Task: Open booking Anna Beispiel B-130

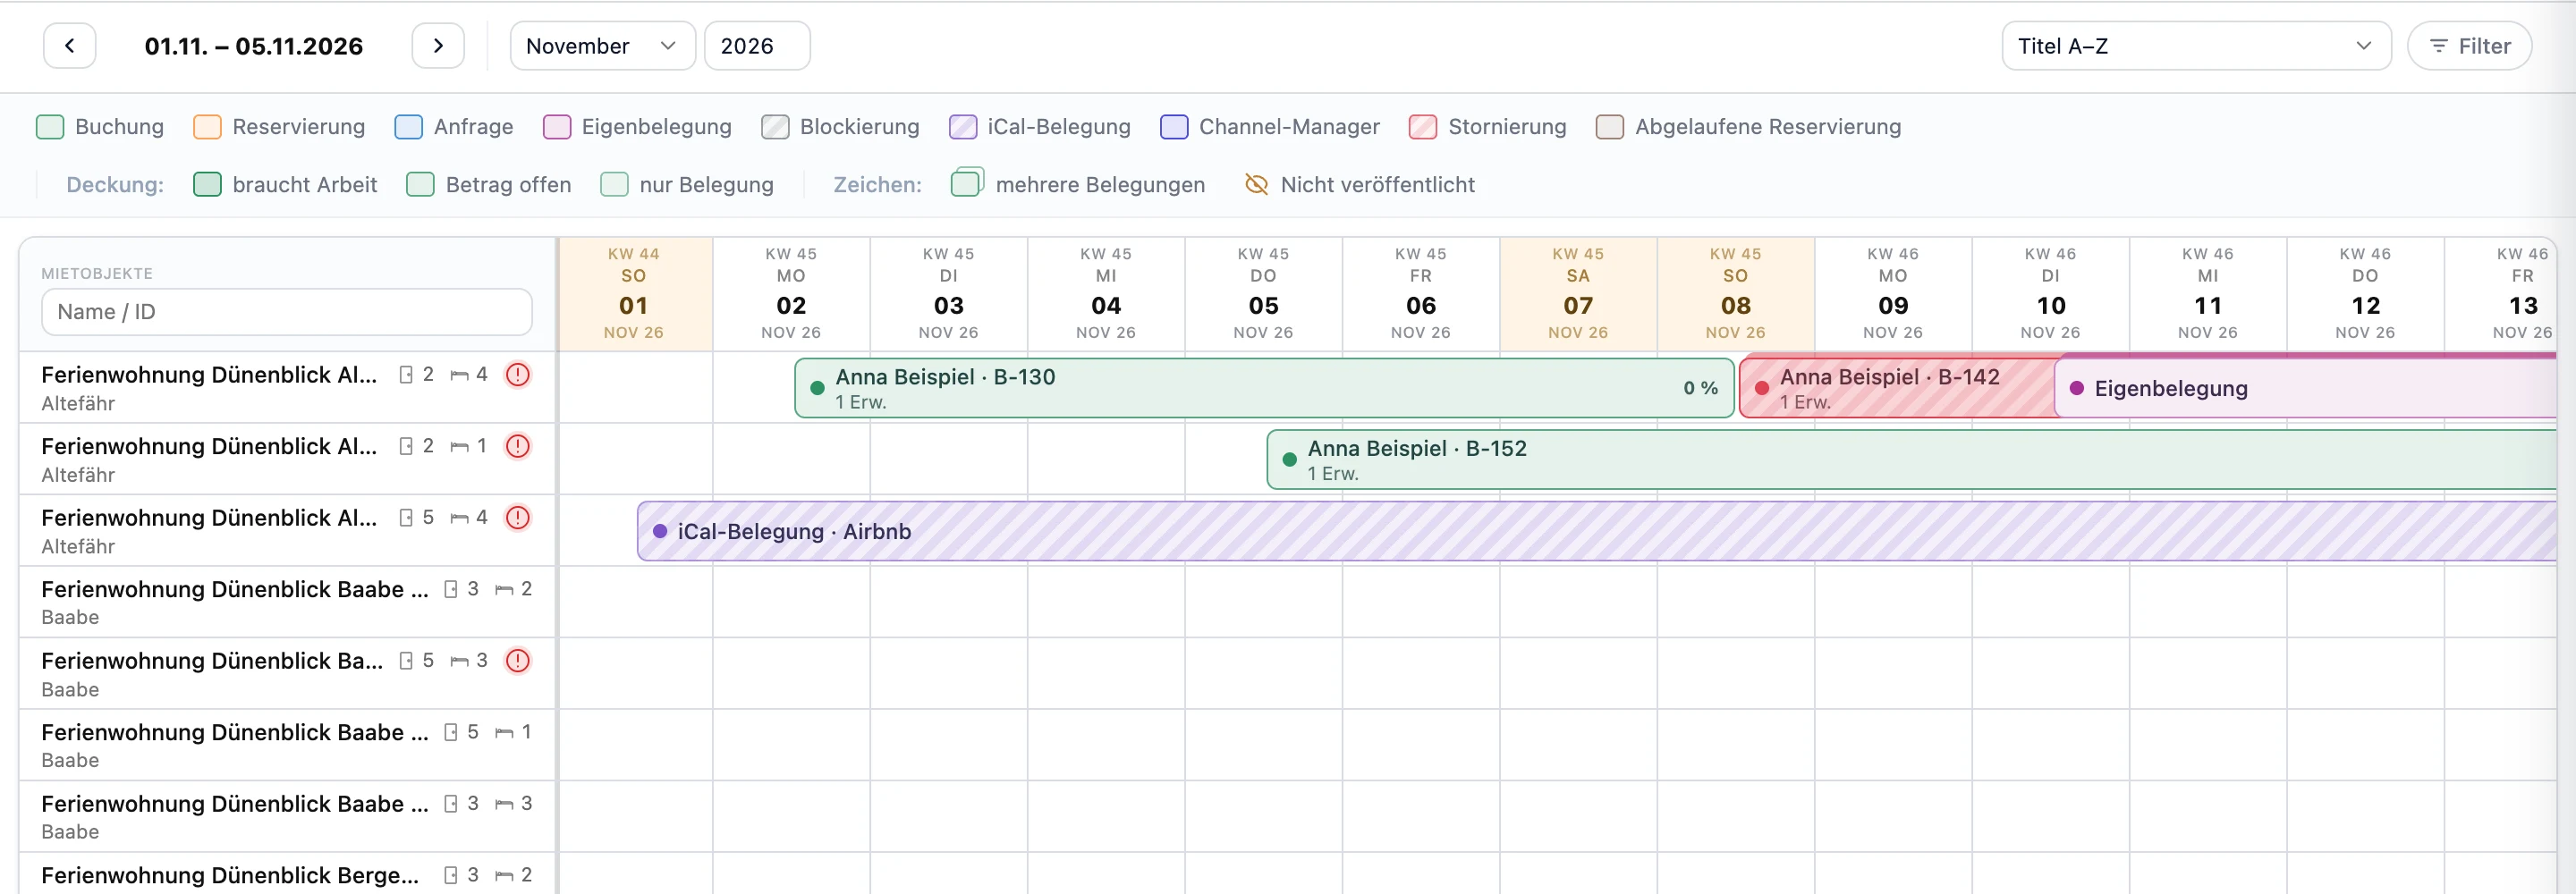Action: [x=1264, y=388]
